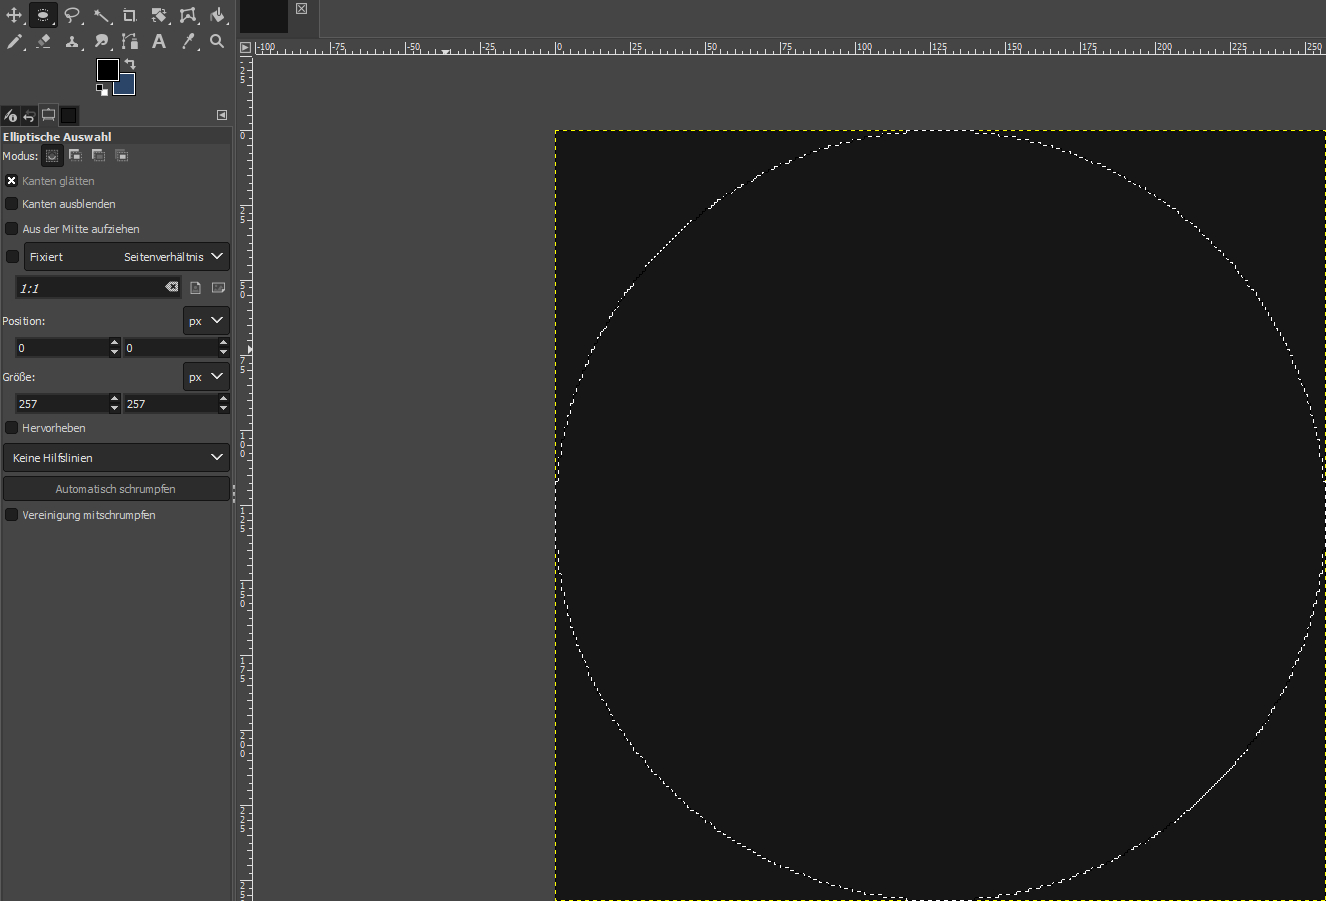Switch to the Undo History tab

click(x=29, y=116)
